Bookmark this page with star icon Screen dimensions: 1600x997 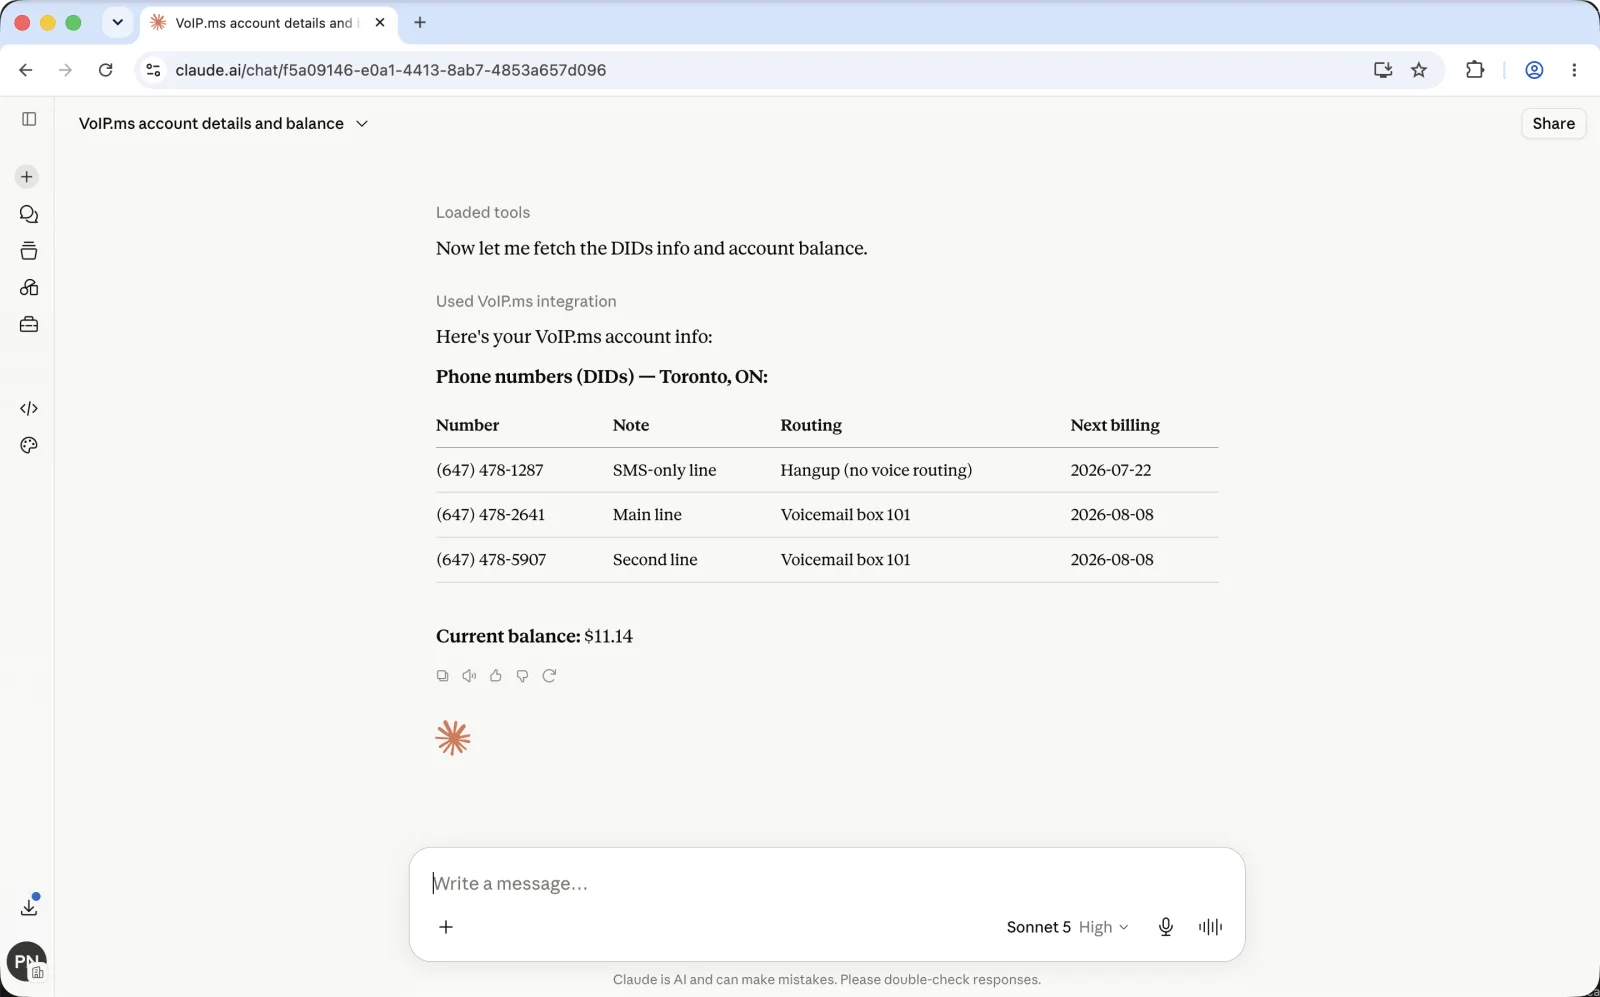1419,70
